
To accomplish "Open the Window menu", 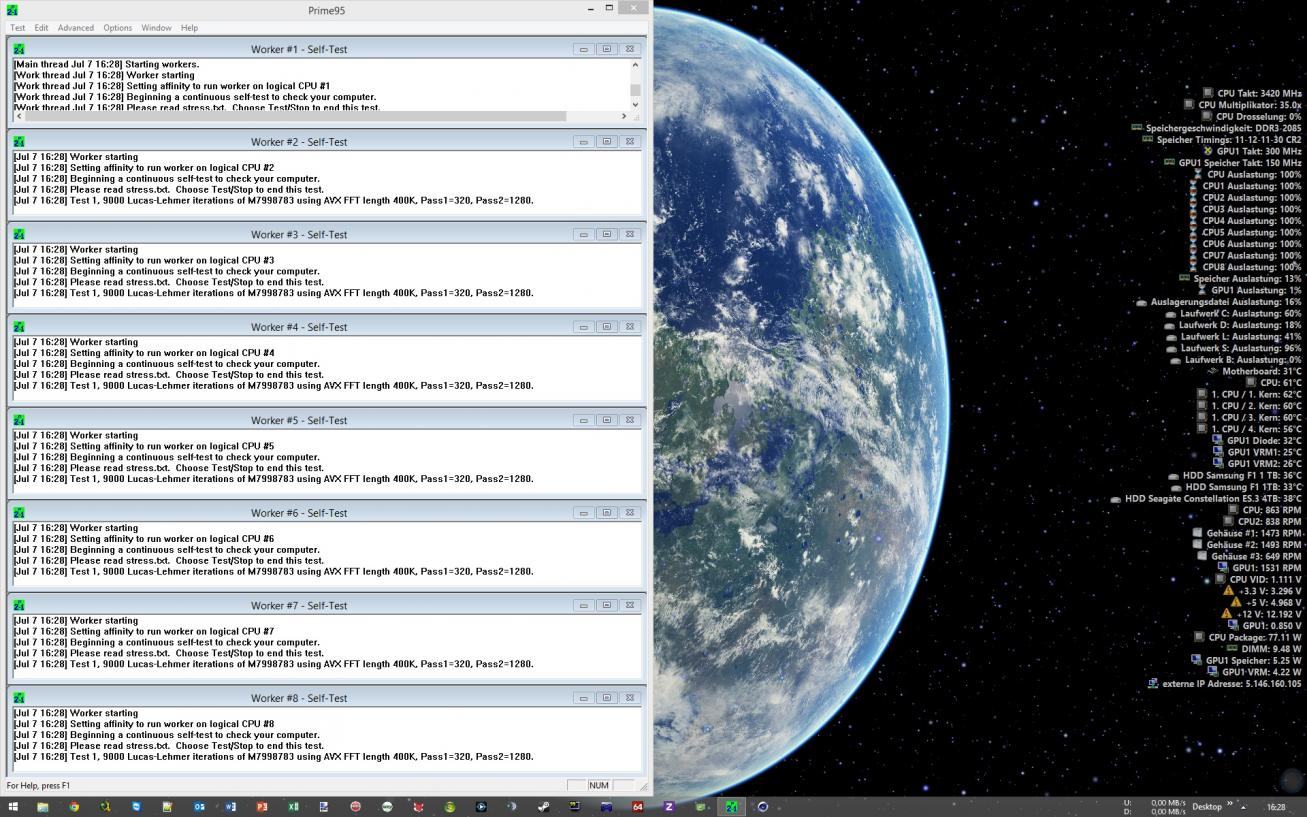I will click(156, 28).
